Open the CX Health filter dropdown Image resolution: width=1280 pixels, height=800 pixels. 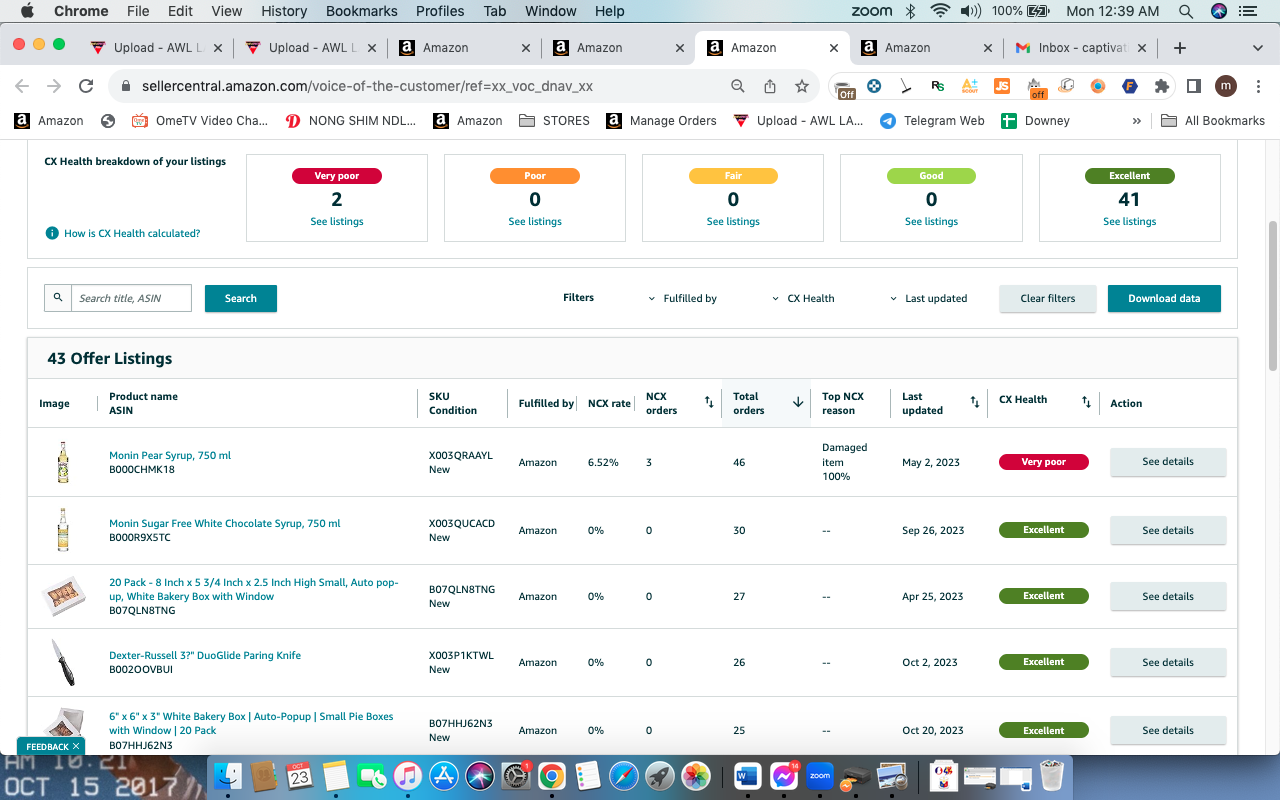804,298
